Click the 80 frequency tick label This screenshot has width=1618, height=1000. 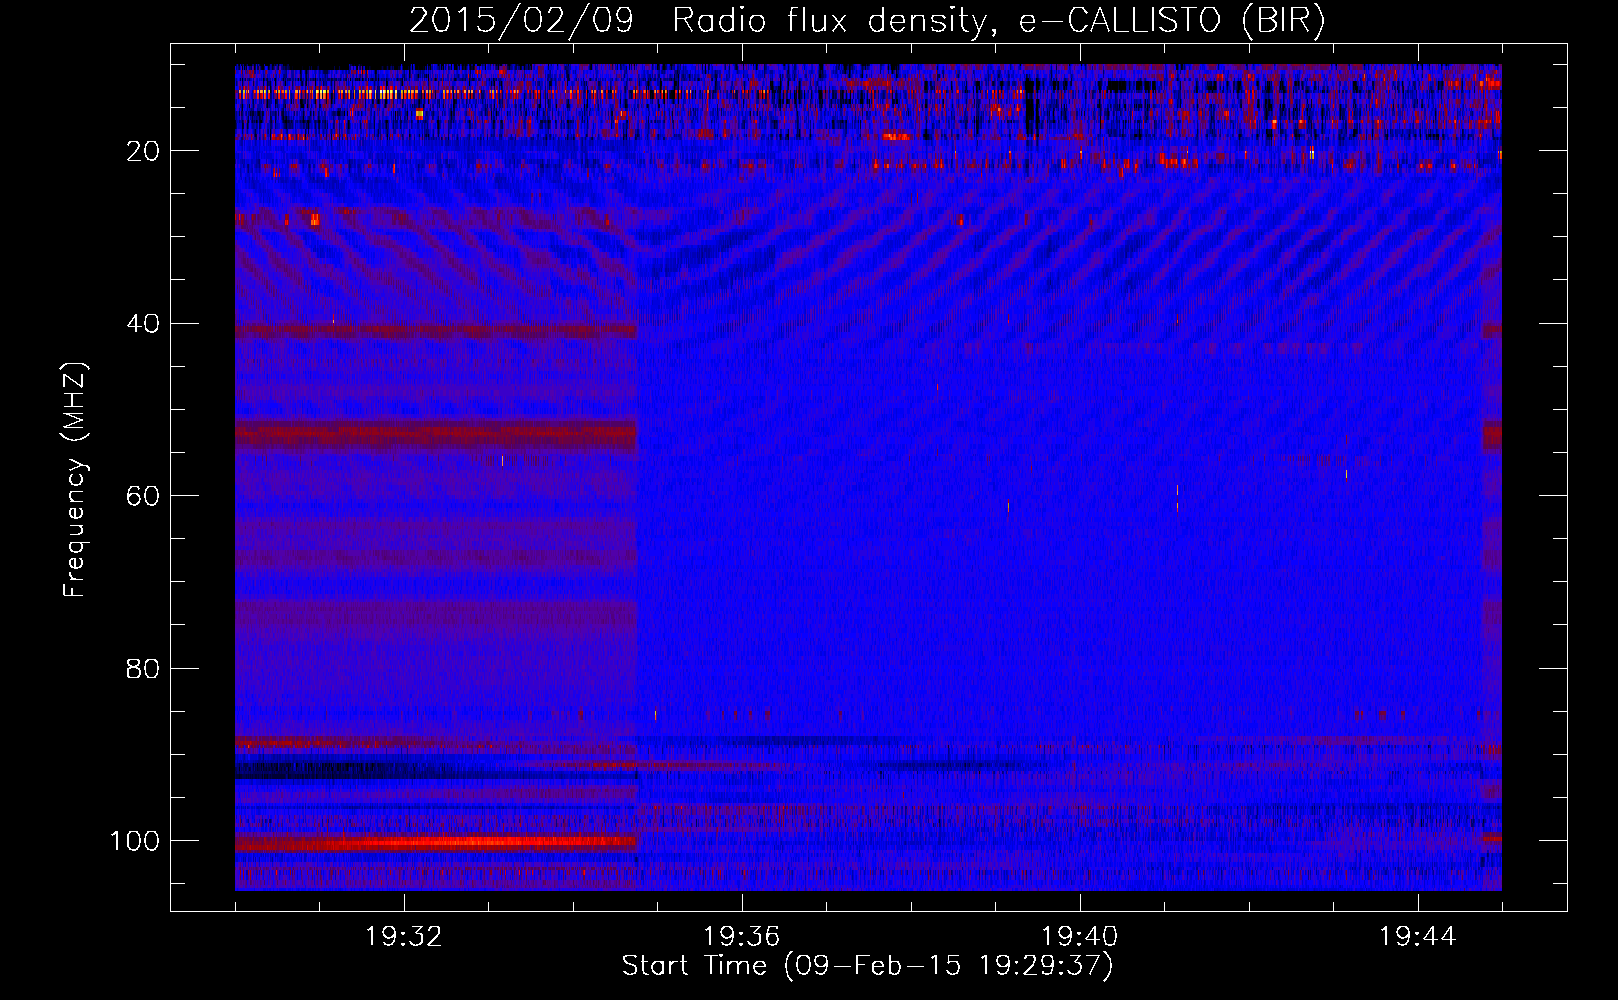tap(144, 668)
